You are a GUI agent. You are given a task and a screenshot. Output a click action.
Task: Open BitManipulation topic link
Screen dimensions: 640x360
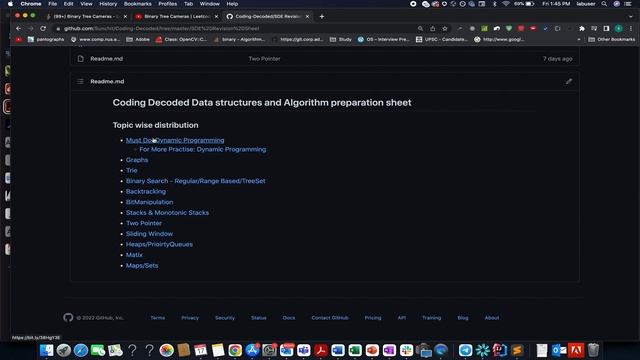(x=149, y=202)
